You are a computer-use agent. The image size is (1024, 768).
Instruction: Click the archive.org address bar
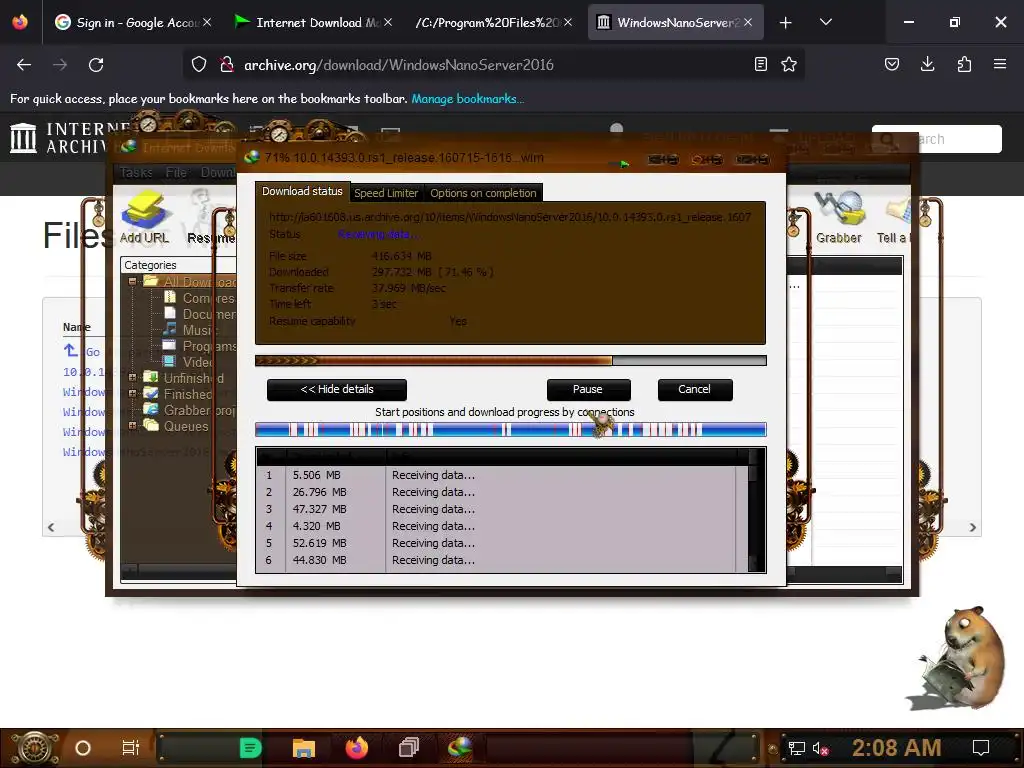(494, 65)
